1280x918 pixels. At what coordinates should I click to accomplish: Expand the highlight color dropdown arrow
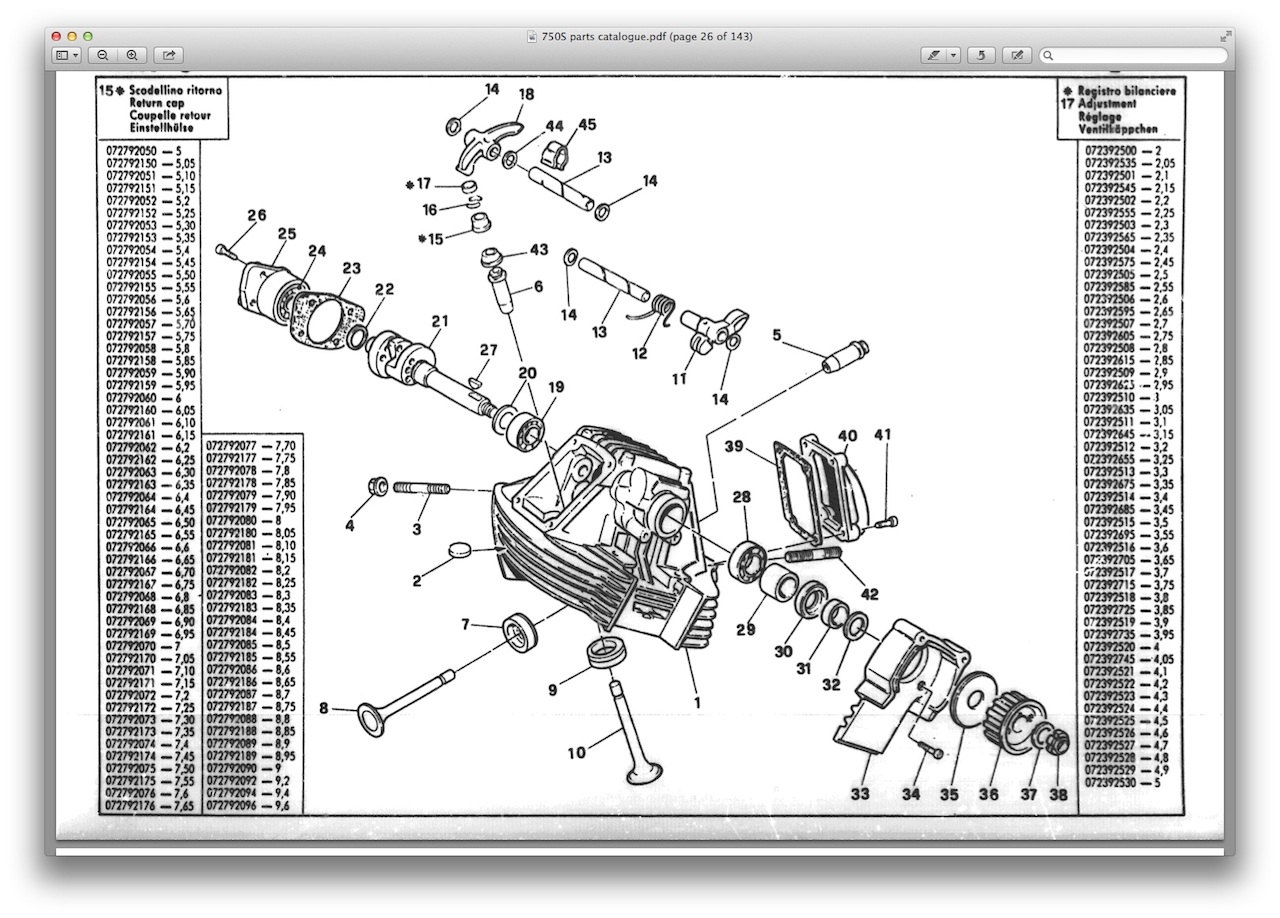tap(954, 56)
